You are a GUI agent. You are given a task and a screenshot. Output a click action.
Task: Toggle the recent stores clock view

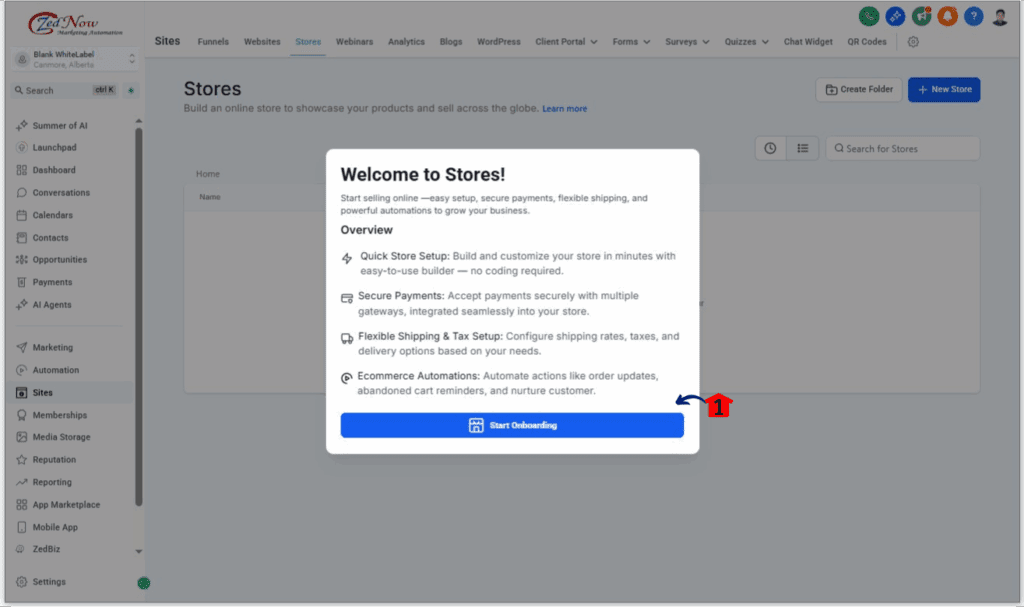[x=769, y=147]
